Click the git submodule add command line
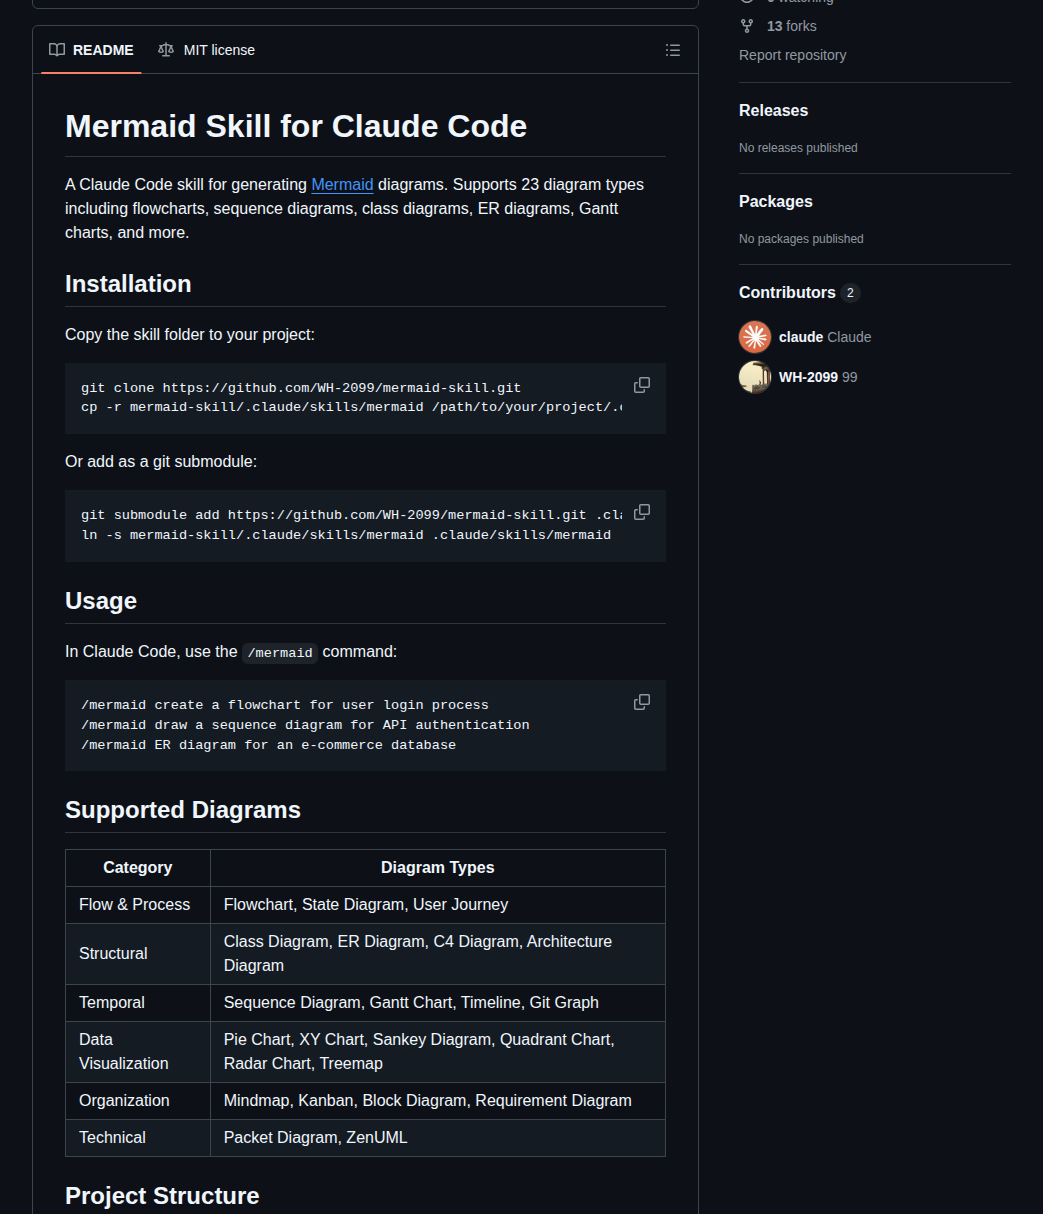 (351, 515)
